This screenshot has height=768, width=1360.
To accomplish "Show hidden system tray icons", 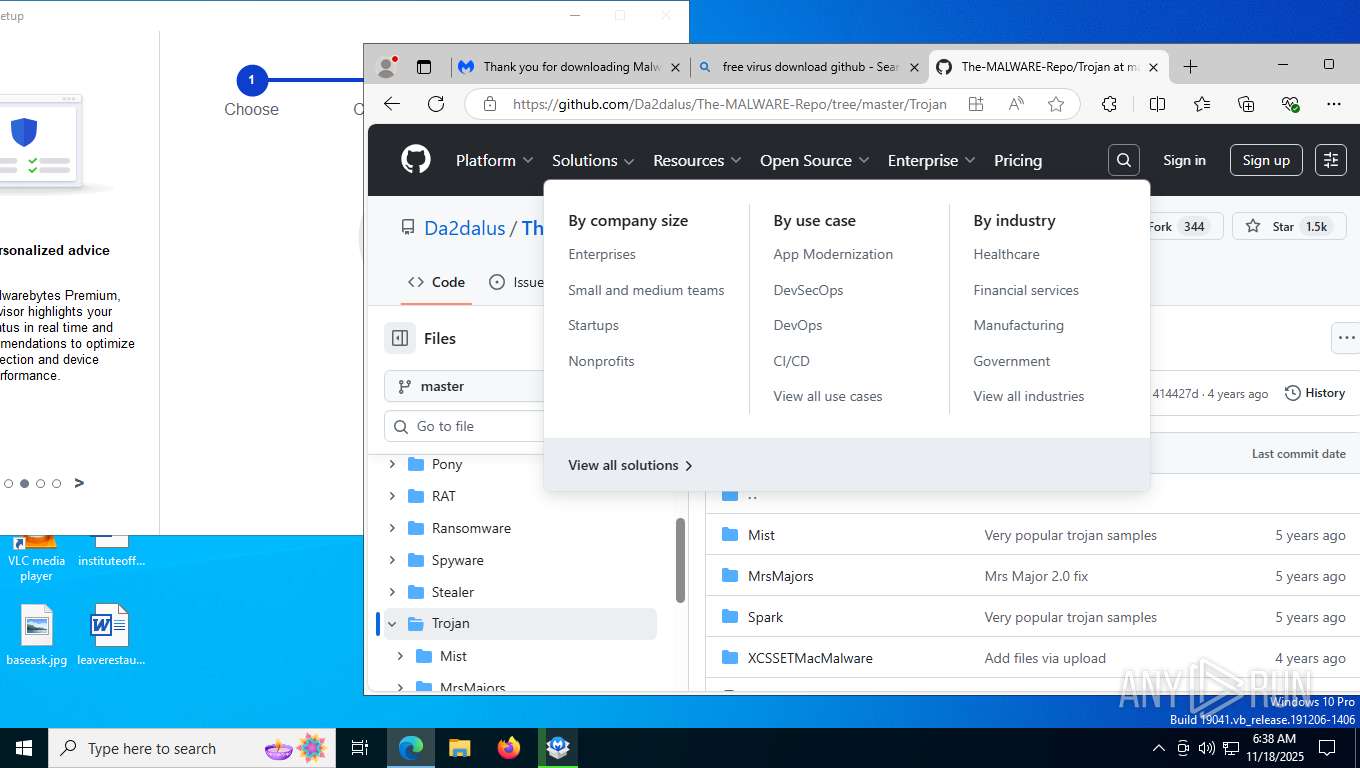I will (1159, 747).
